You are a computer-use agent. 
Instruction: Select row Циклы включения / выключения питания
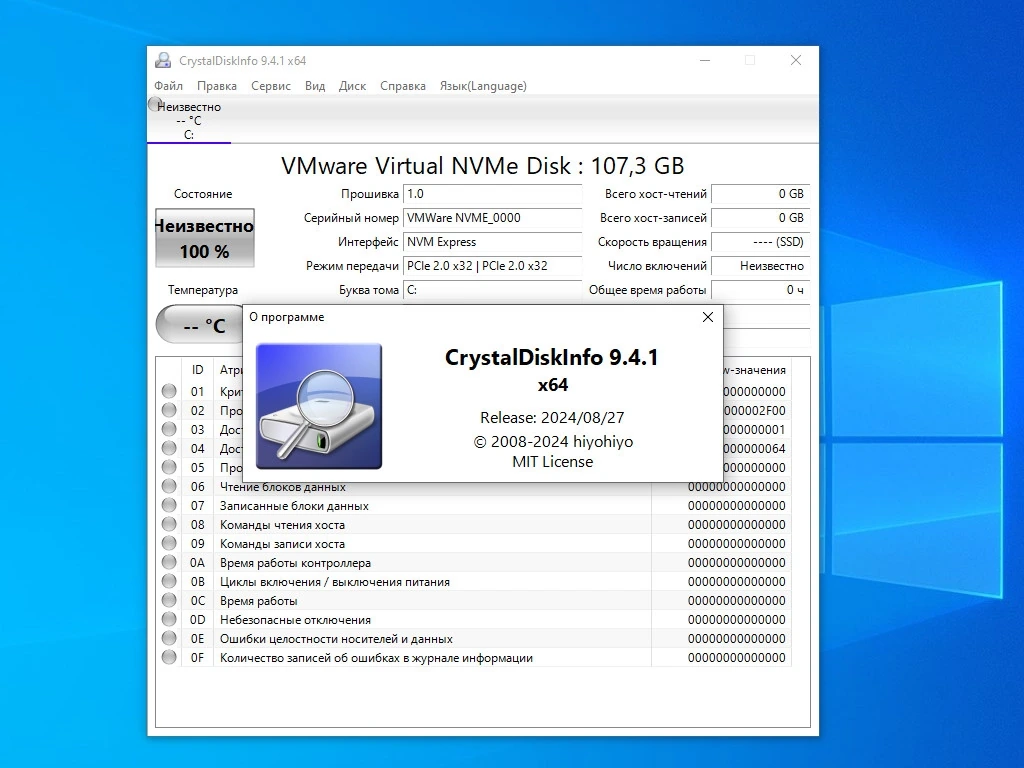[x=474, y=581]
